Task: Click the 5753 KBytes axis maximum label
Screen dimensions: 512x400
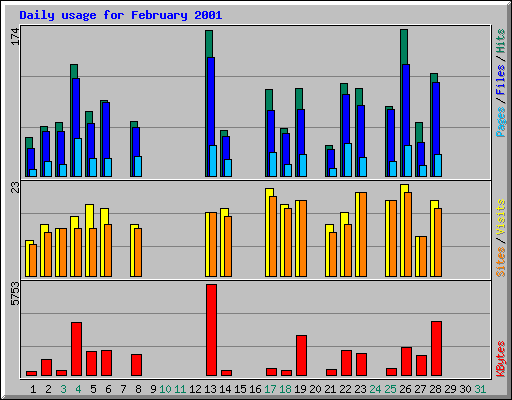Action: click(x=15, y=294)
